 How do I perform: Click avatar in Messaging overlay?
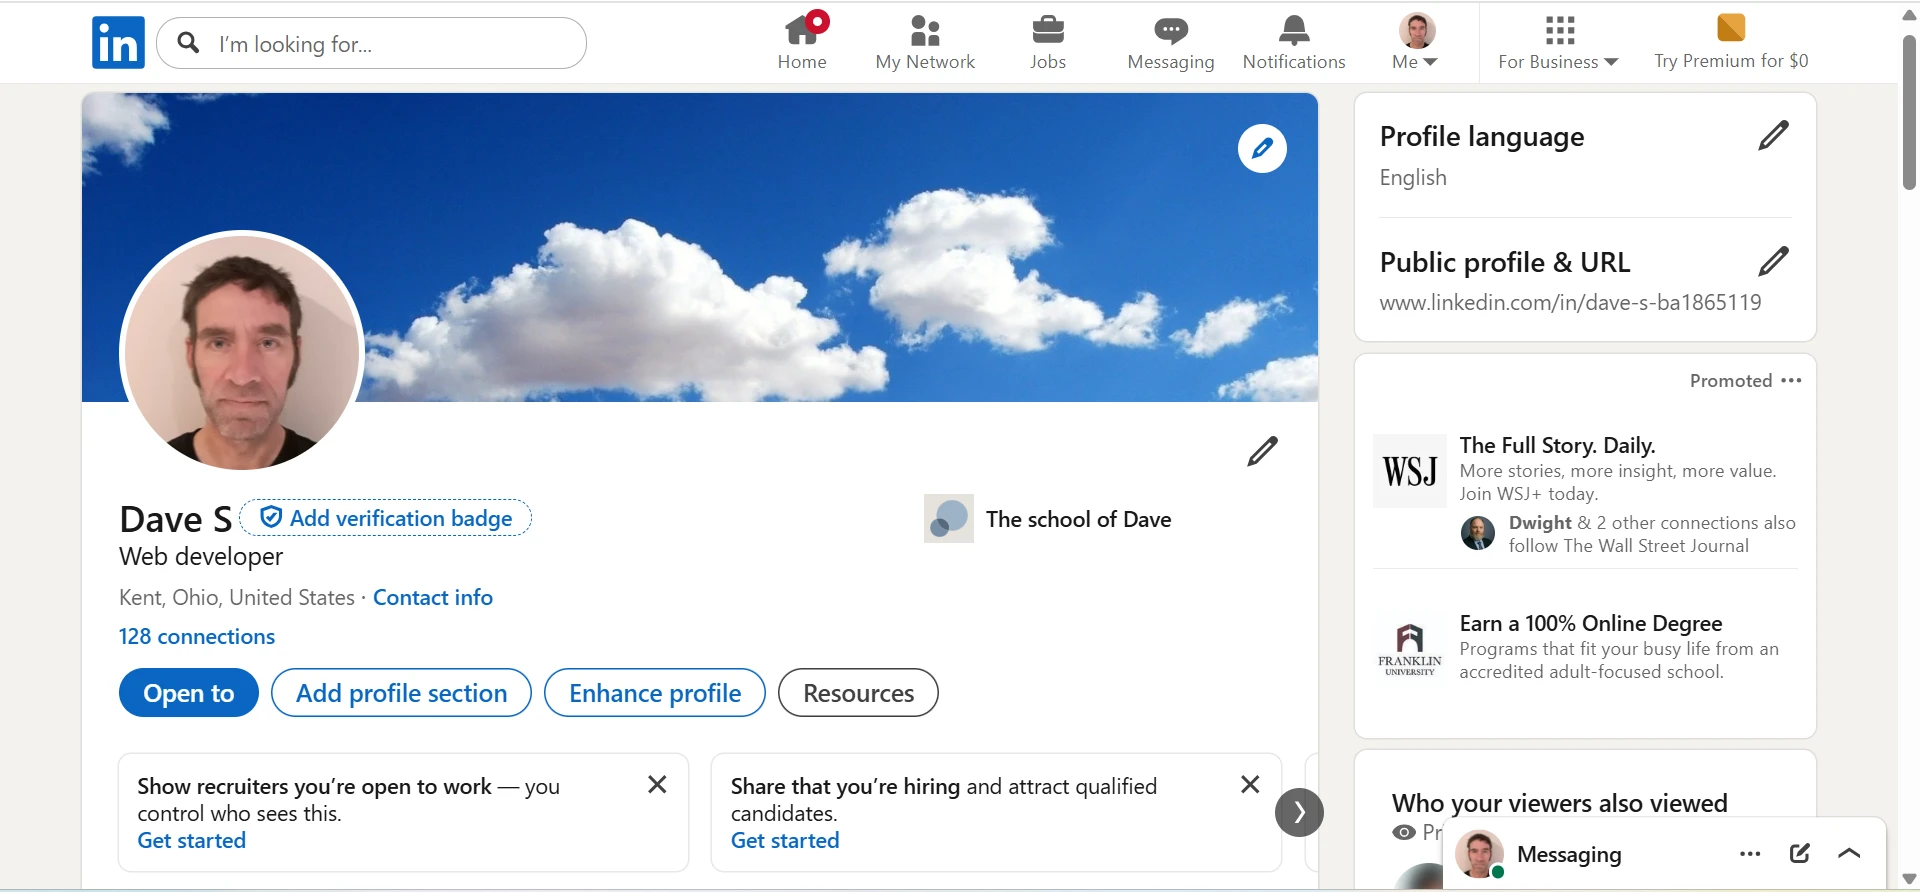(1479, 854)
